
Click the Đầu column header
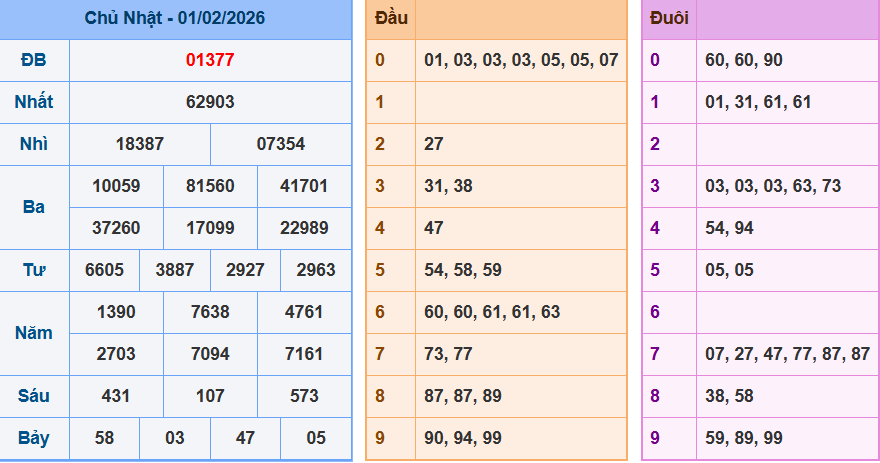tap(391, 19)
